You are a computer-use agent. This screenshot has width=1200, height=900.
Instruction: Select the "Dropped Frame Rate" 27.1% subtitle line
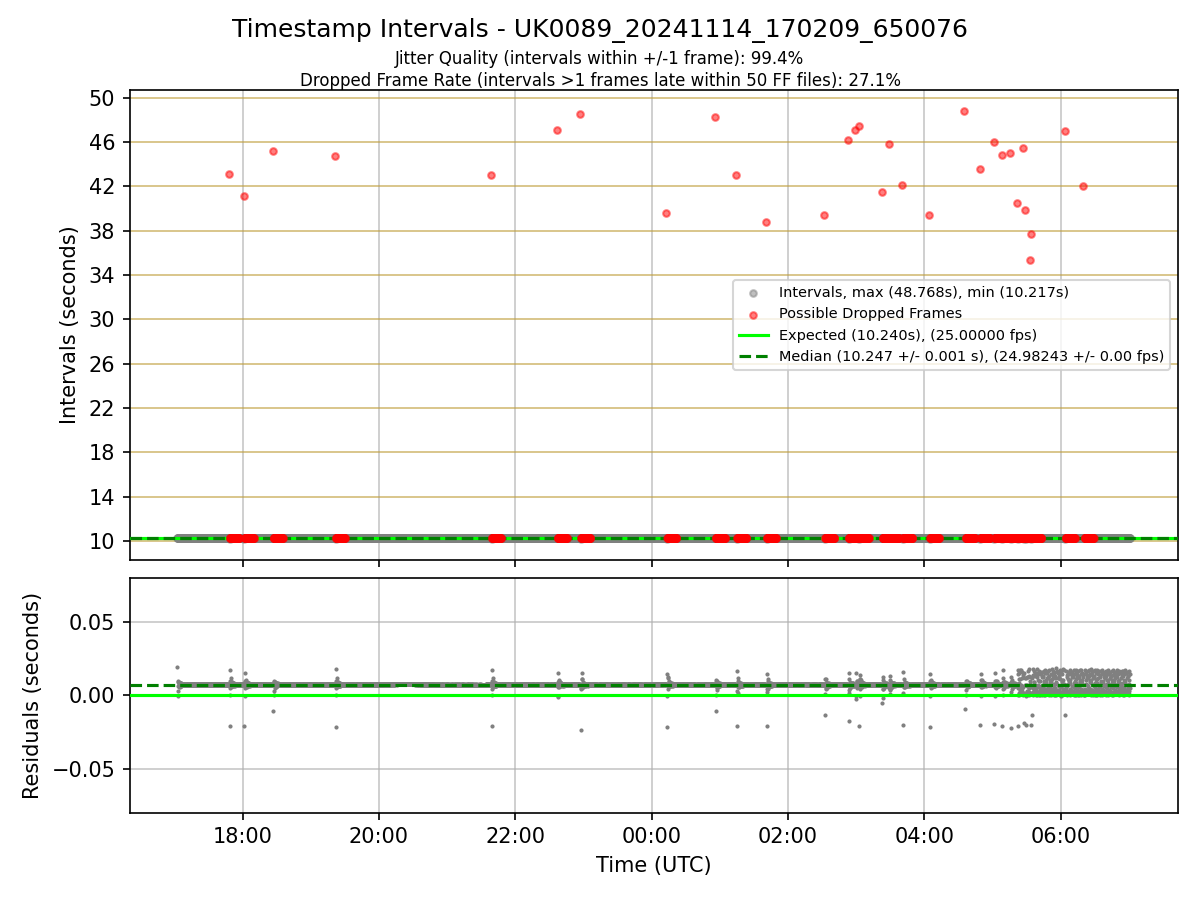coord(600,80)
